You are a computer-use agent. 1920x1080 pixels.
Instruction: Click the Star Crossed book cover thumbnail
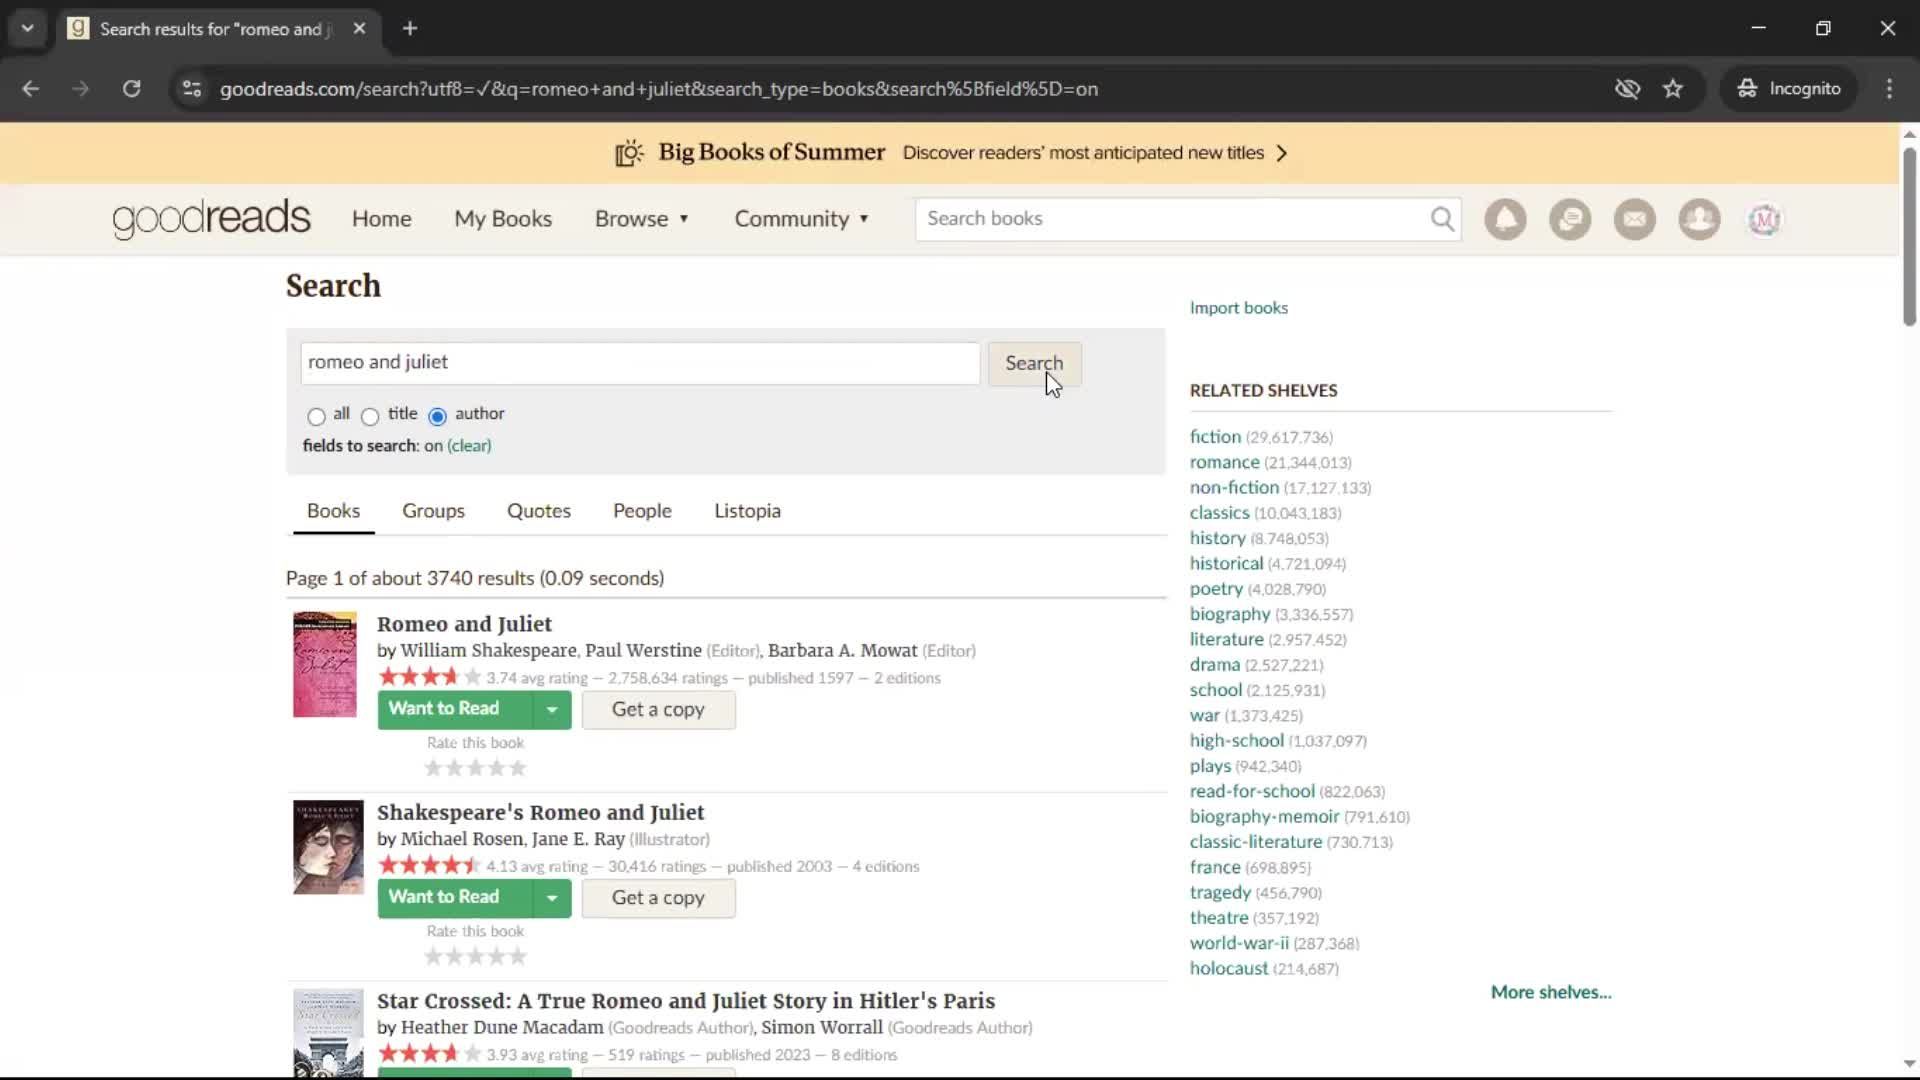point(328,1033)
